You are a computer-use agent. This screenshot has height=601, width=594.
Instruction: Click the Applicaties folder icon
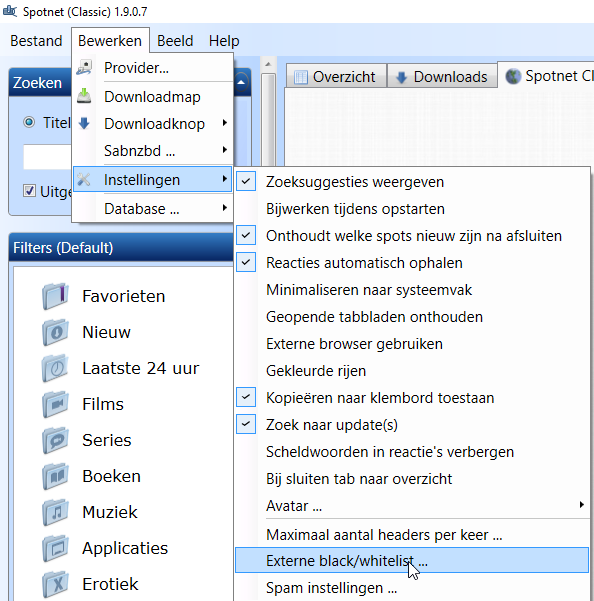tap(56, 548)
